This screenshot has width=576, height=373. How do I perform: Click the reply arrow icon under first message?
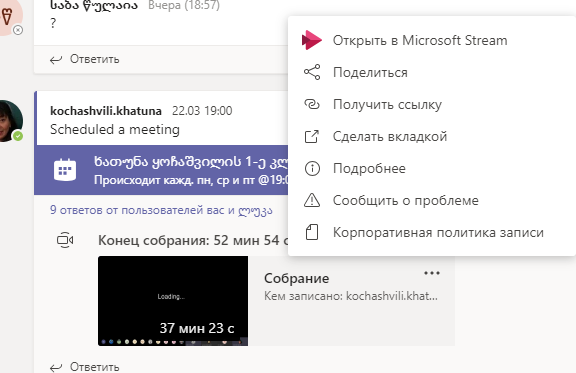pyautogui.click(x=56, y=60)
